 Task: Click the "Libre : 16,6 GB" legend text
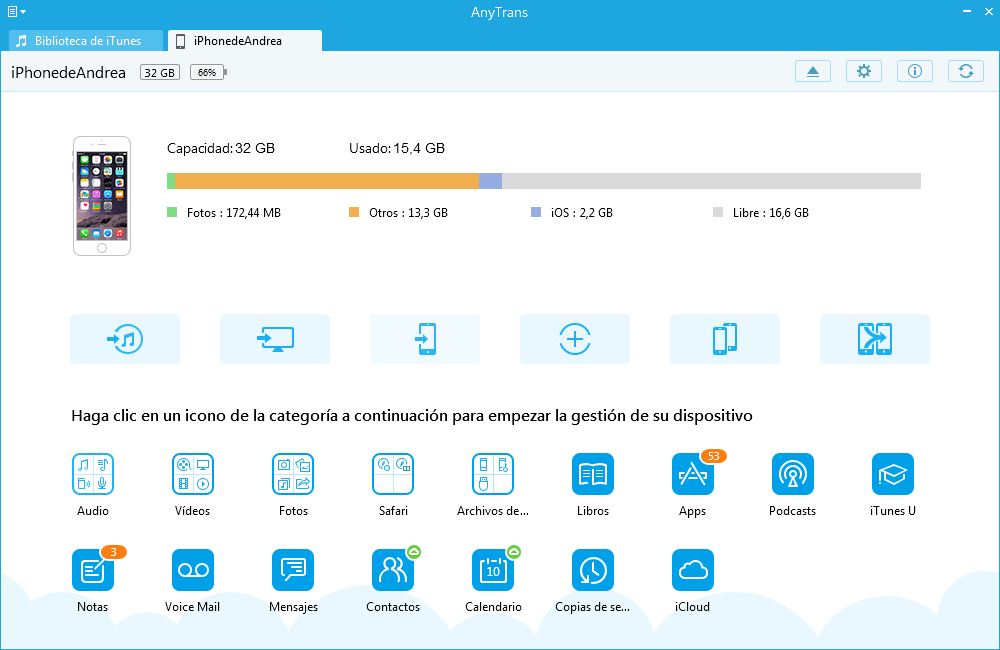tap(770, 213)
